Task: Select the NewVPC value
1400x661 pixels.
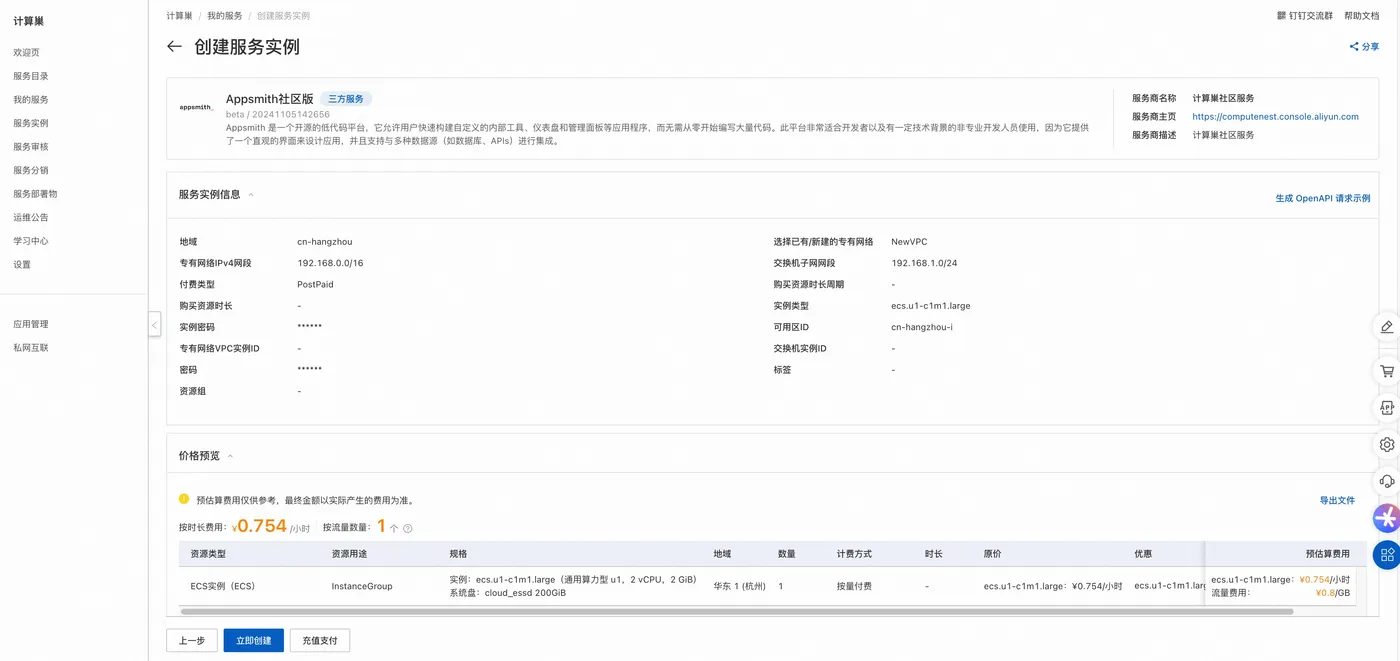Action: (x=909, y=242)
